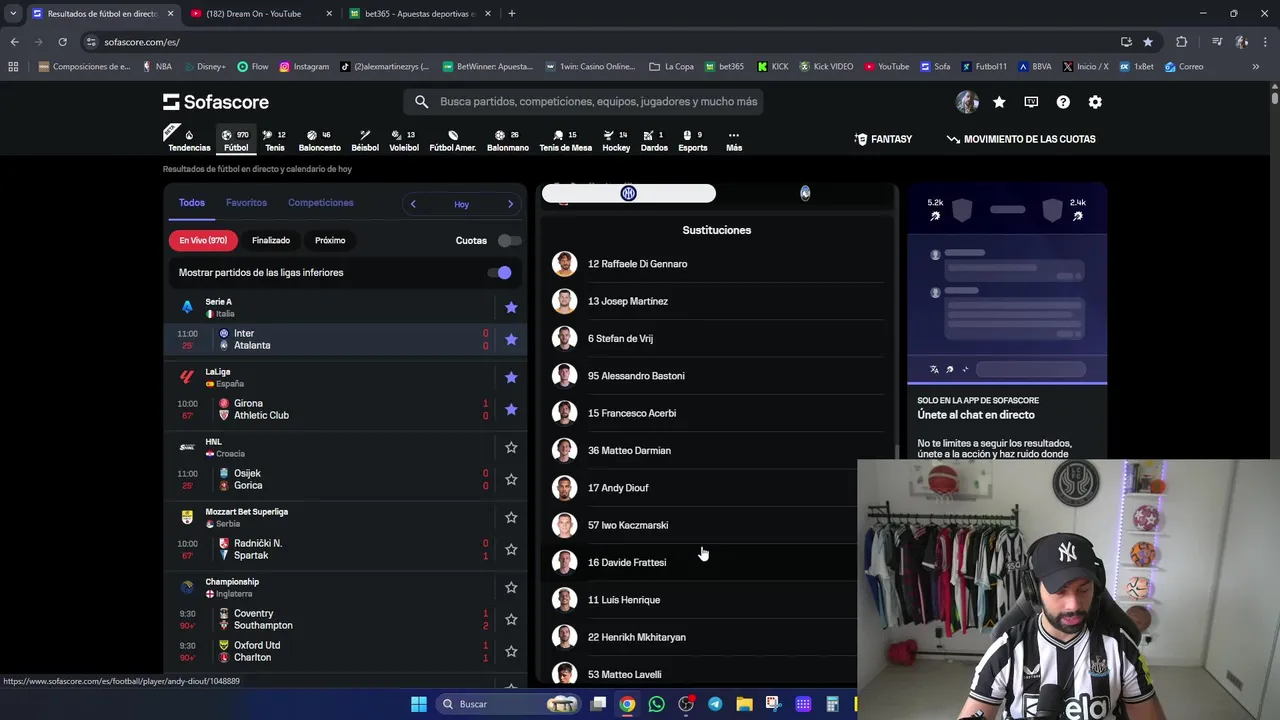Open Henrikh Mkhitaryan player profile
1280x720 pixels.
click(717, 637)
